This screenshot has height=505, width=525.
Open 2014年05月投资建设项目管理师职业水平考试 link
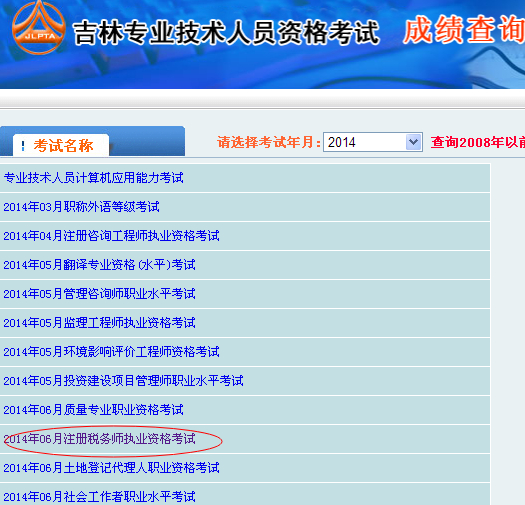coord(124,380)
